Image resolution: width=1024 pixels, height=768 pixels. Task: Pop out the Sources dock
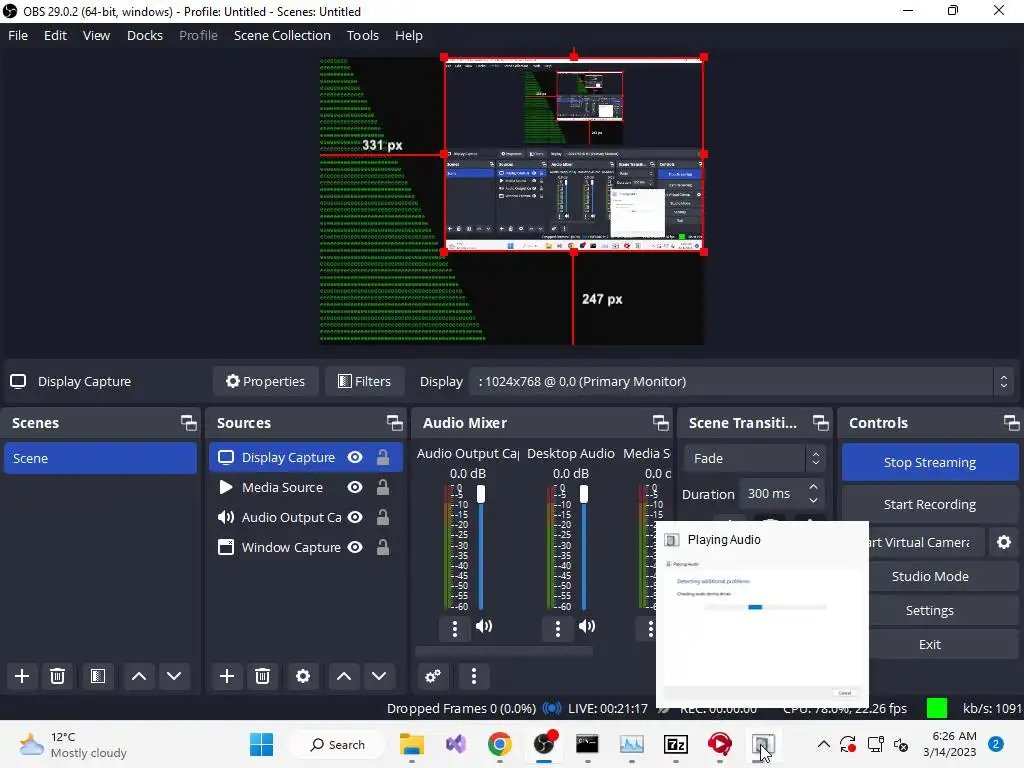point(394,423)
